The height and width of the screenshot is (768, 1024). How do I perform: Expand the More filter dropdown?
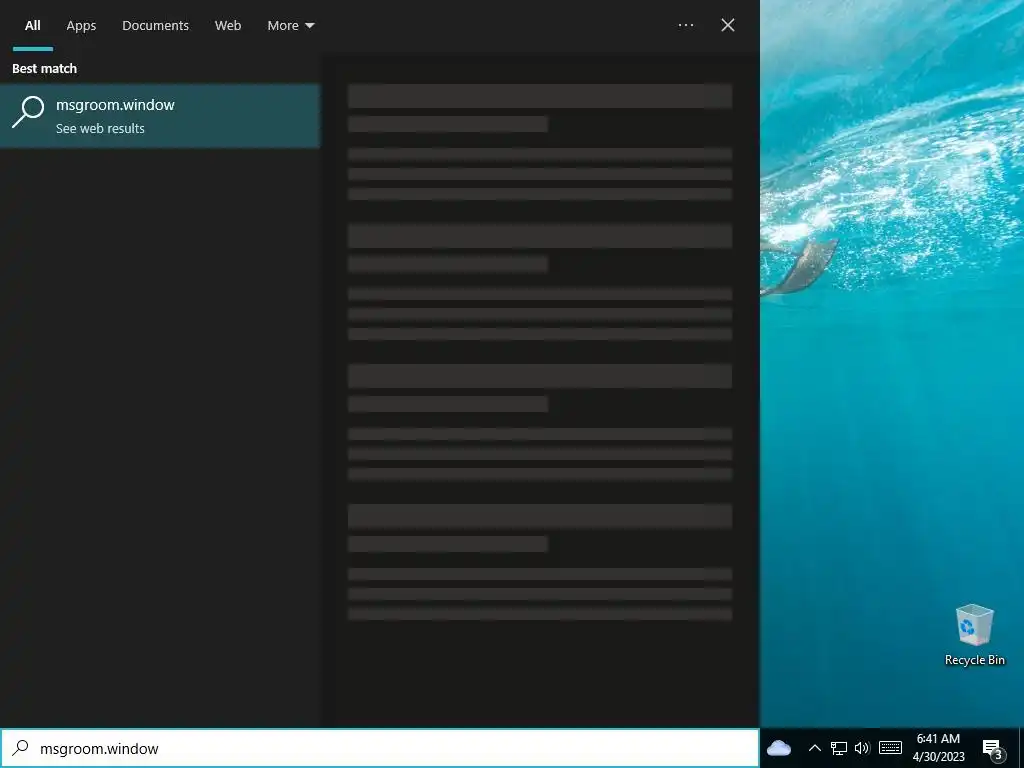[x=291, y=25]
